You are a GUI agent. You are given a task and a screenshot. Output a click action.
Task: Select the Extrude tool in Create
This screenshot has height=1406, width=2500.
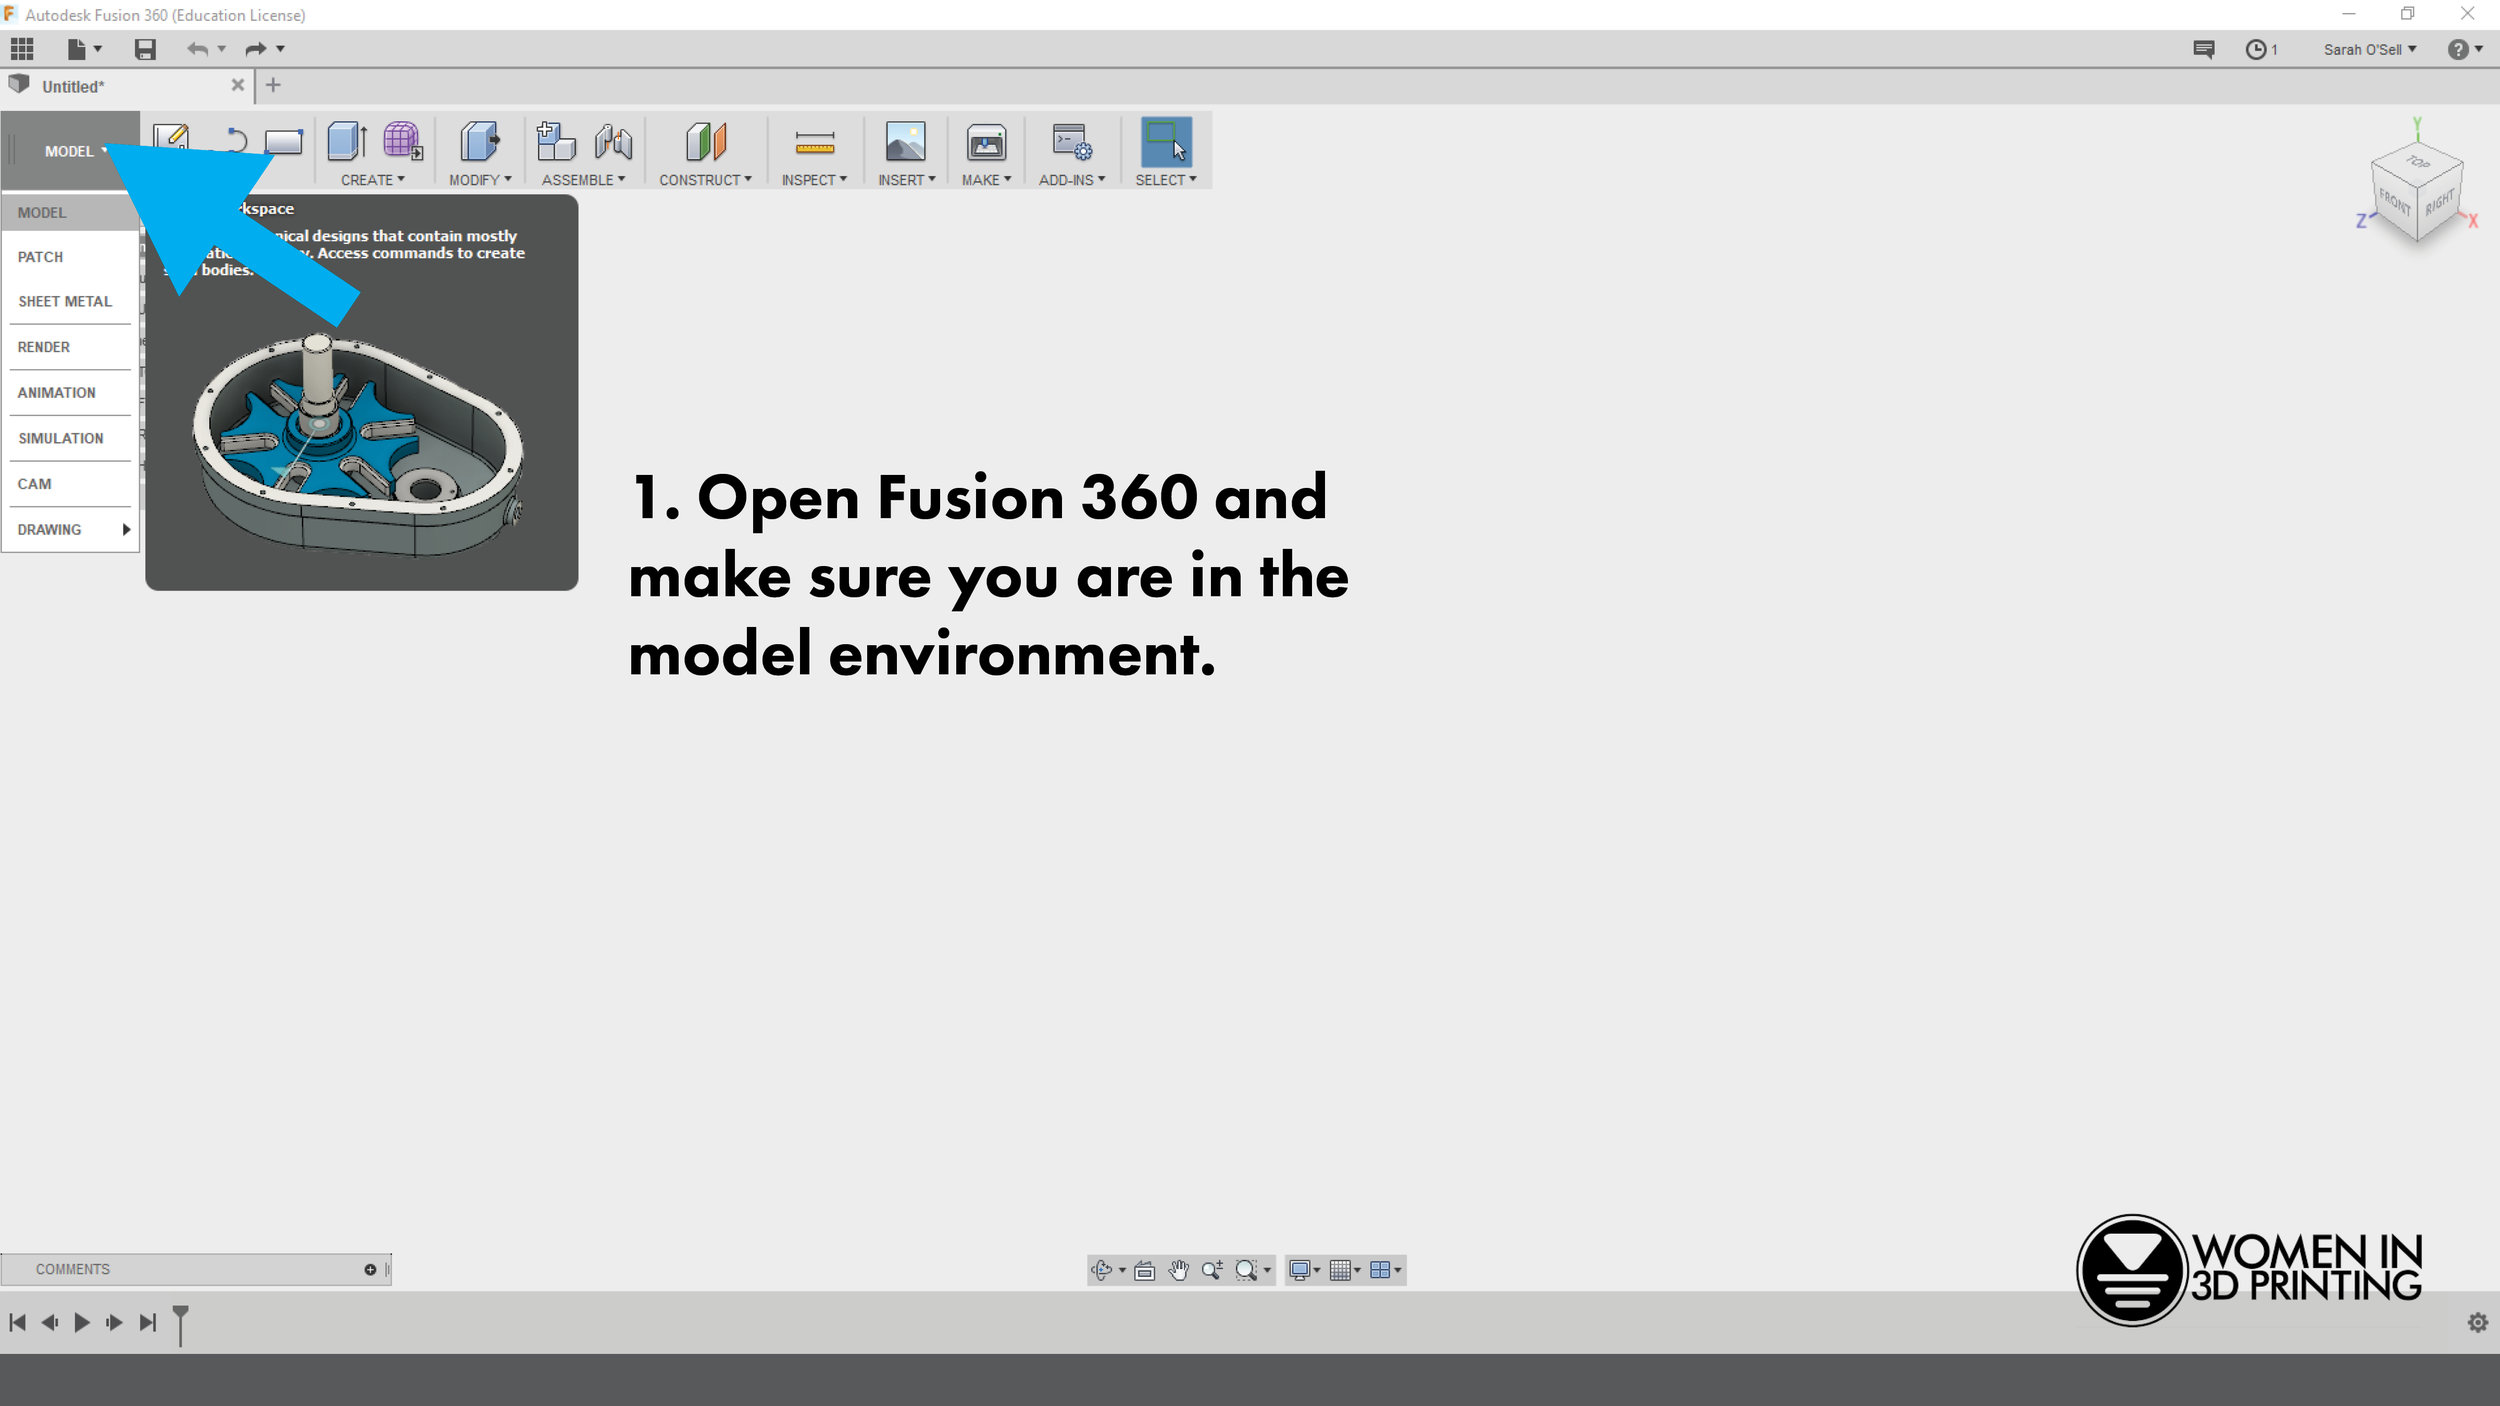[x=347, y=142]
